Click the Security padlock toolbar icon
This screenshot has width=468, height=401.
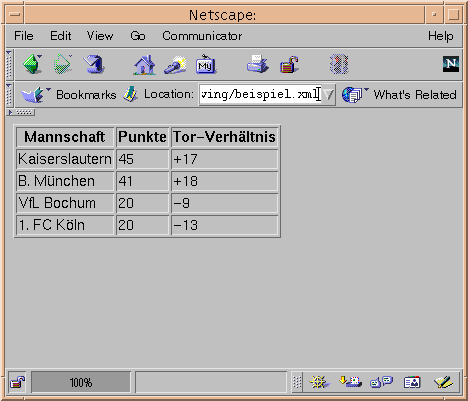[289, 64]
